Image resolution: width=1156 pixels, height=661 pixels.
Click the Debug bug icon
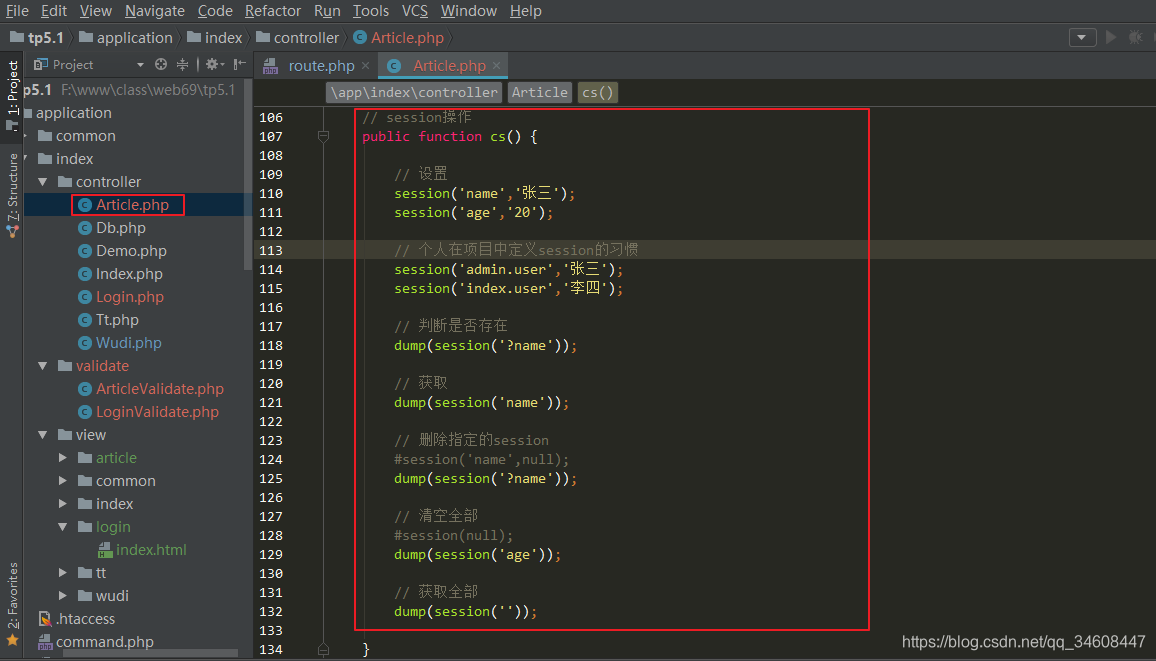pyautogui.click(x=1135, y=38)
